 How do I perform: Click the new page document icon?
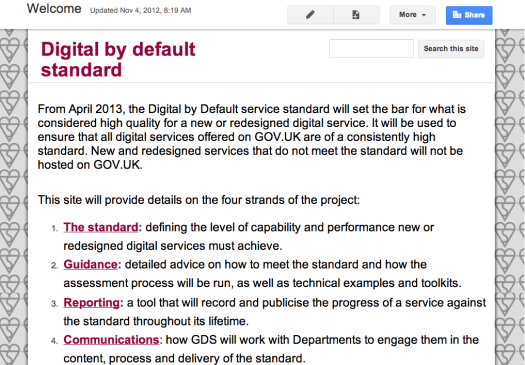[x=356, y=15]
